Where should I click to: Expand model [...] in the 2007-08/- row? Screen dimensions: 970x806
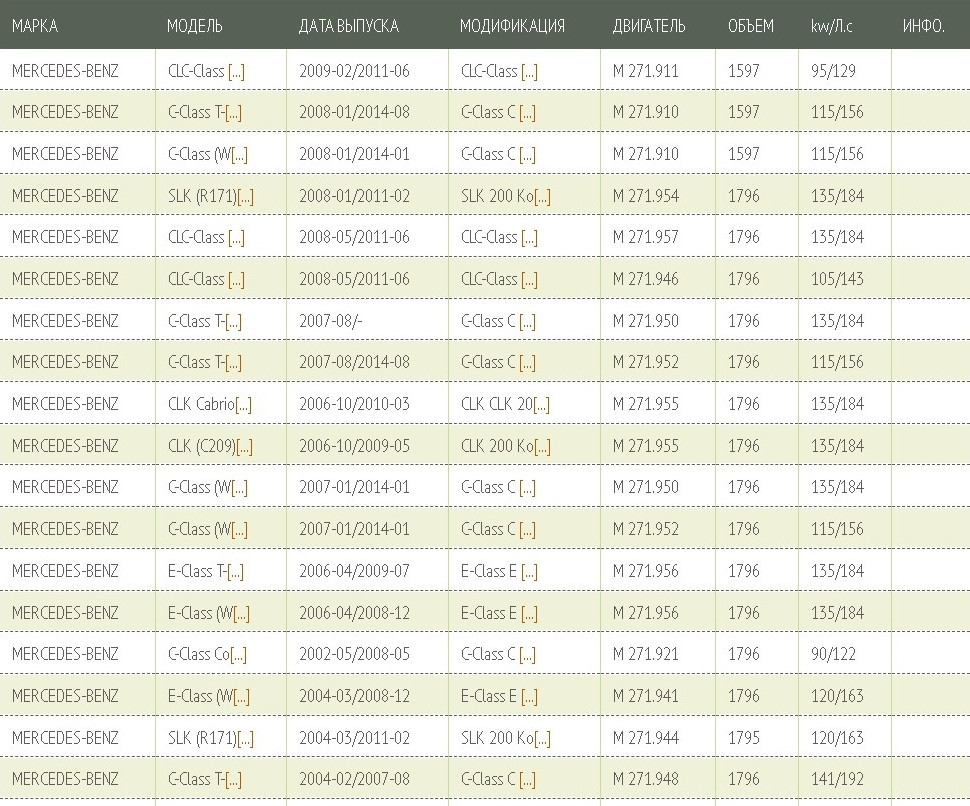[x=233, y=322]
